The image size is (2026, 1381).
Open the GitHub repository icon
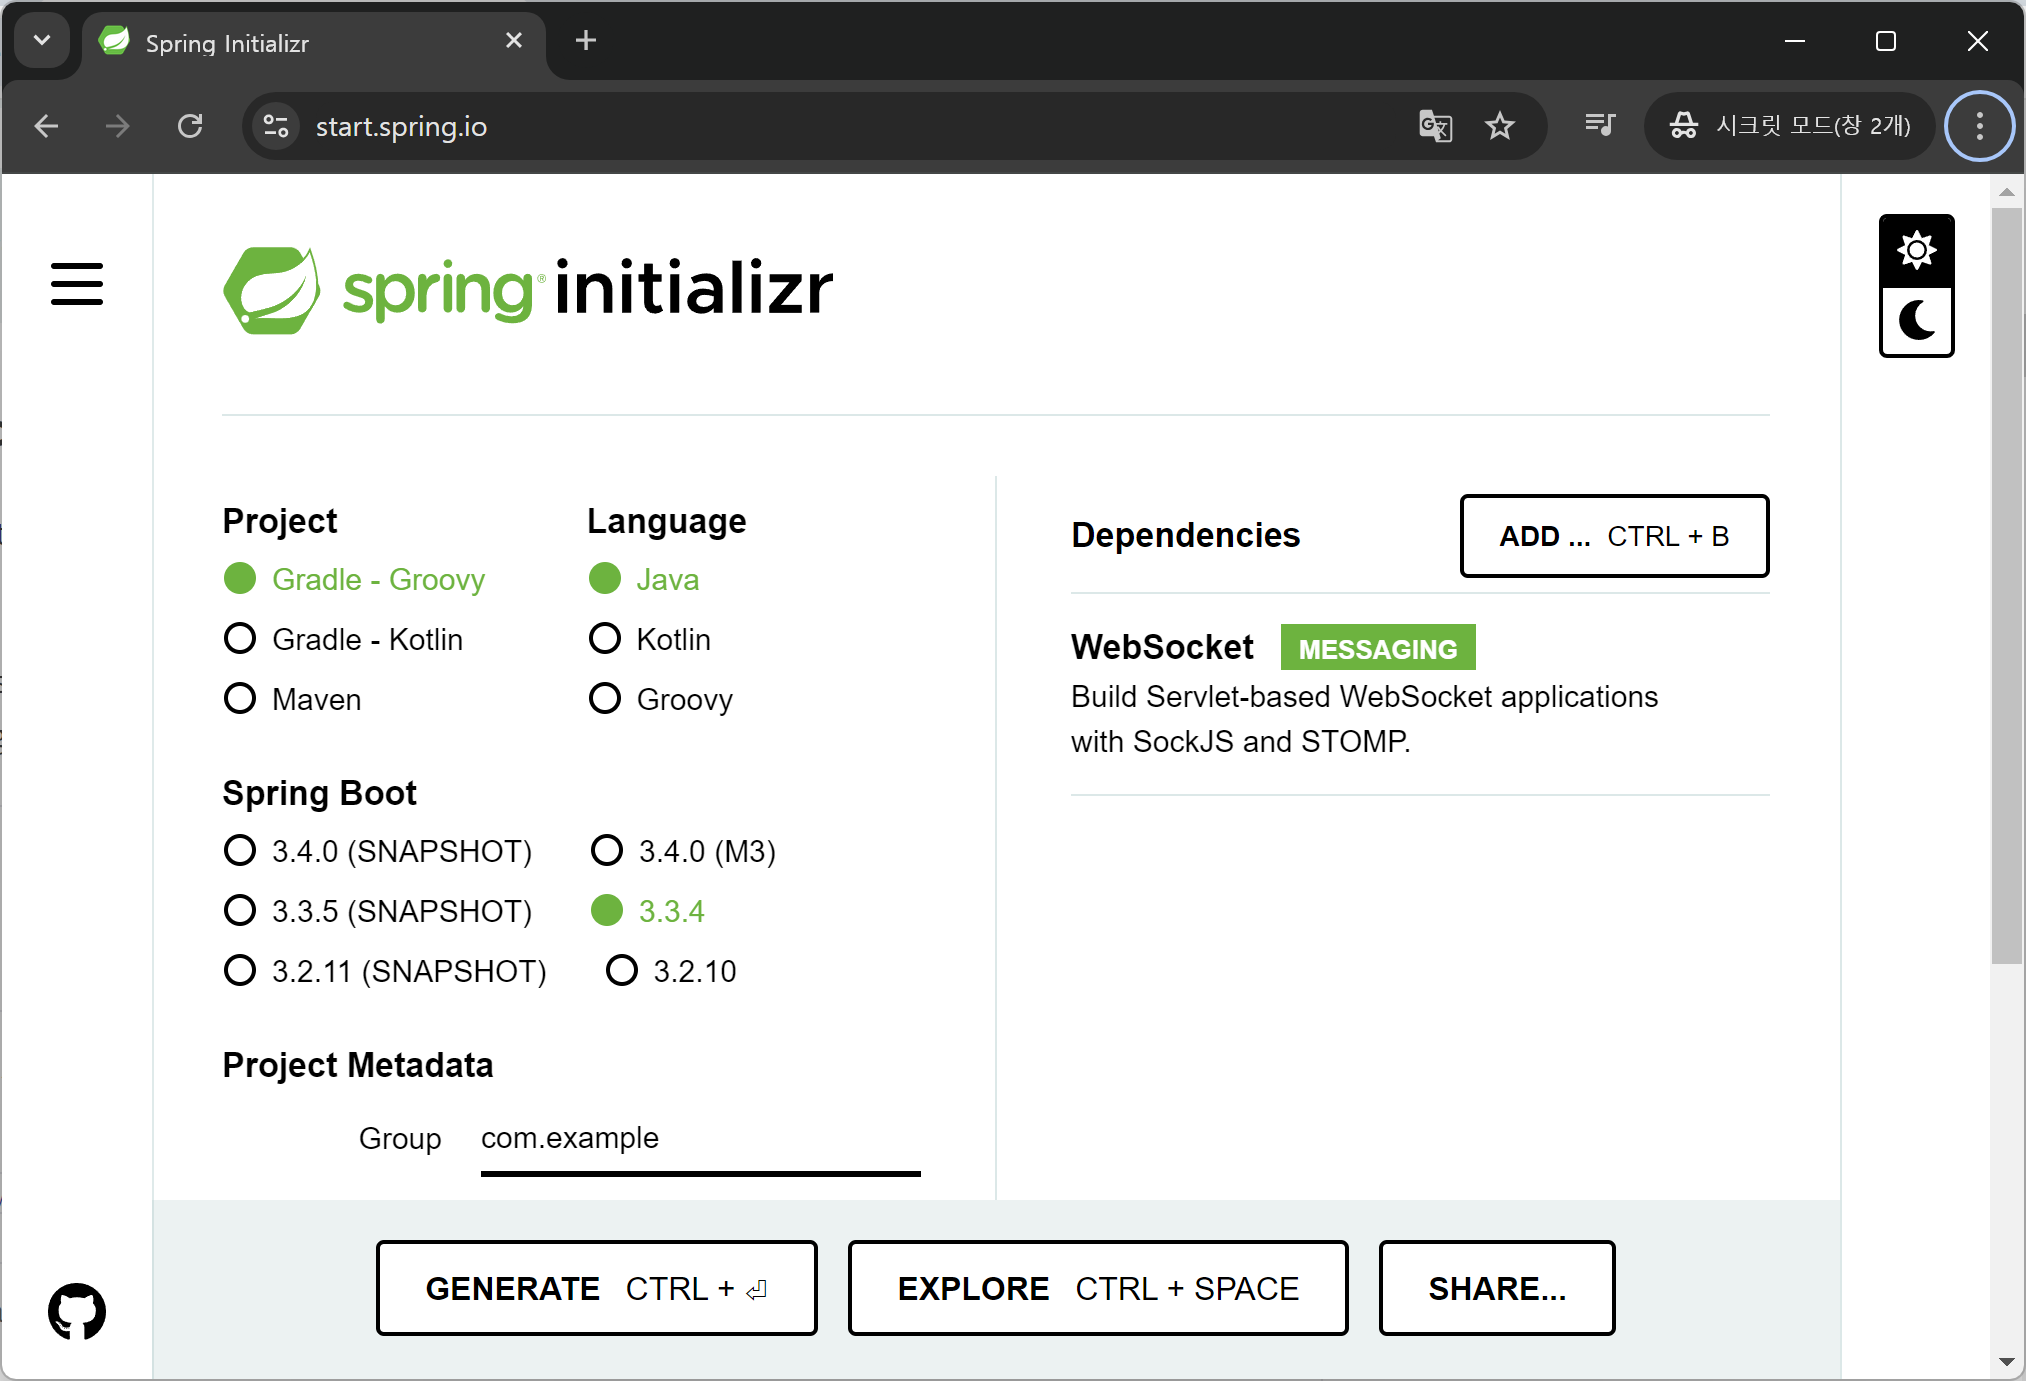coord(77,1311)
